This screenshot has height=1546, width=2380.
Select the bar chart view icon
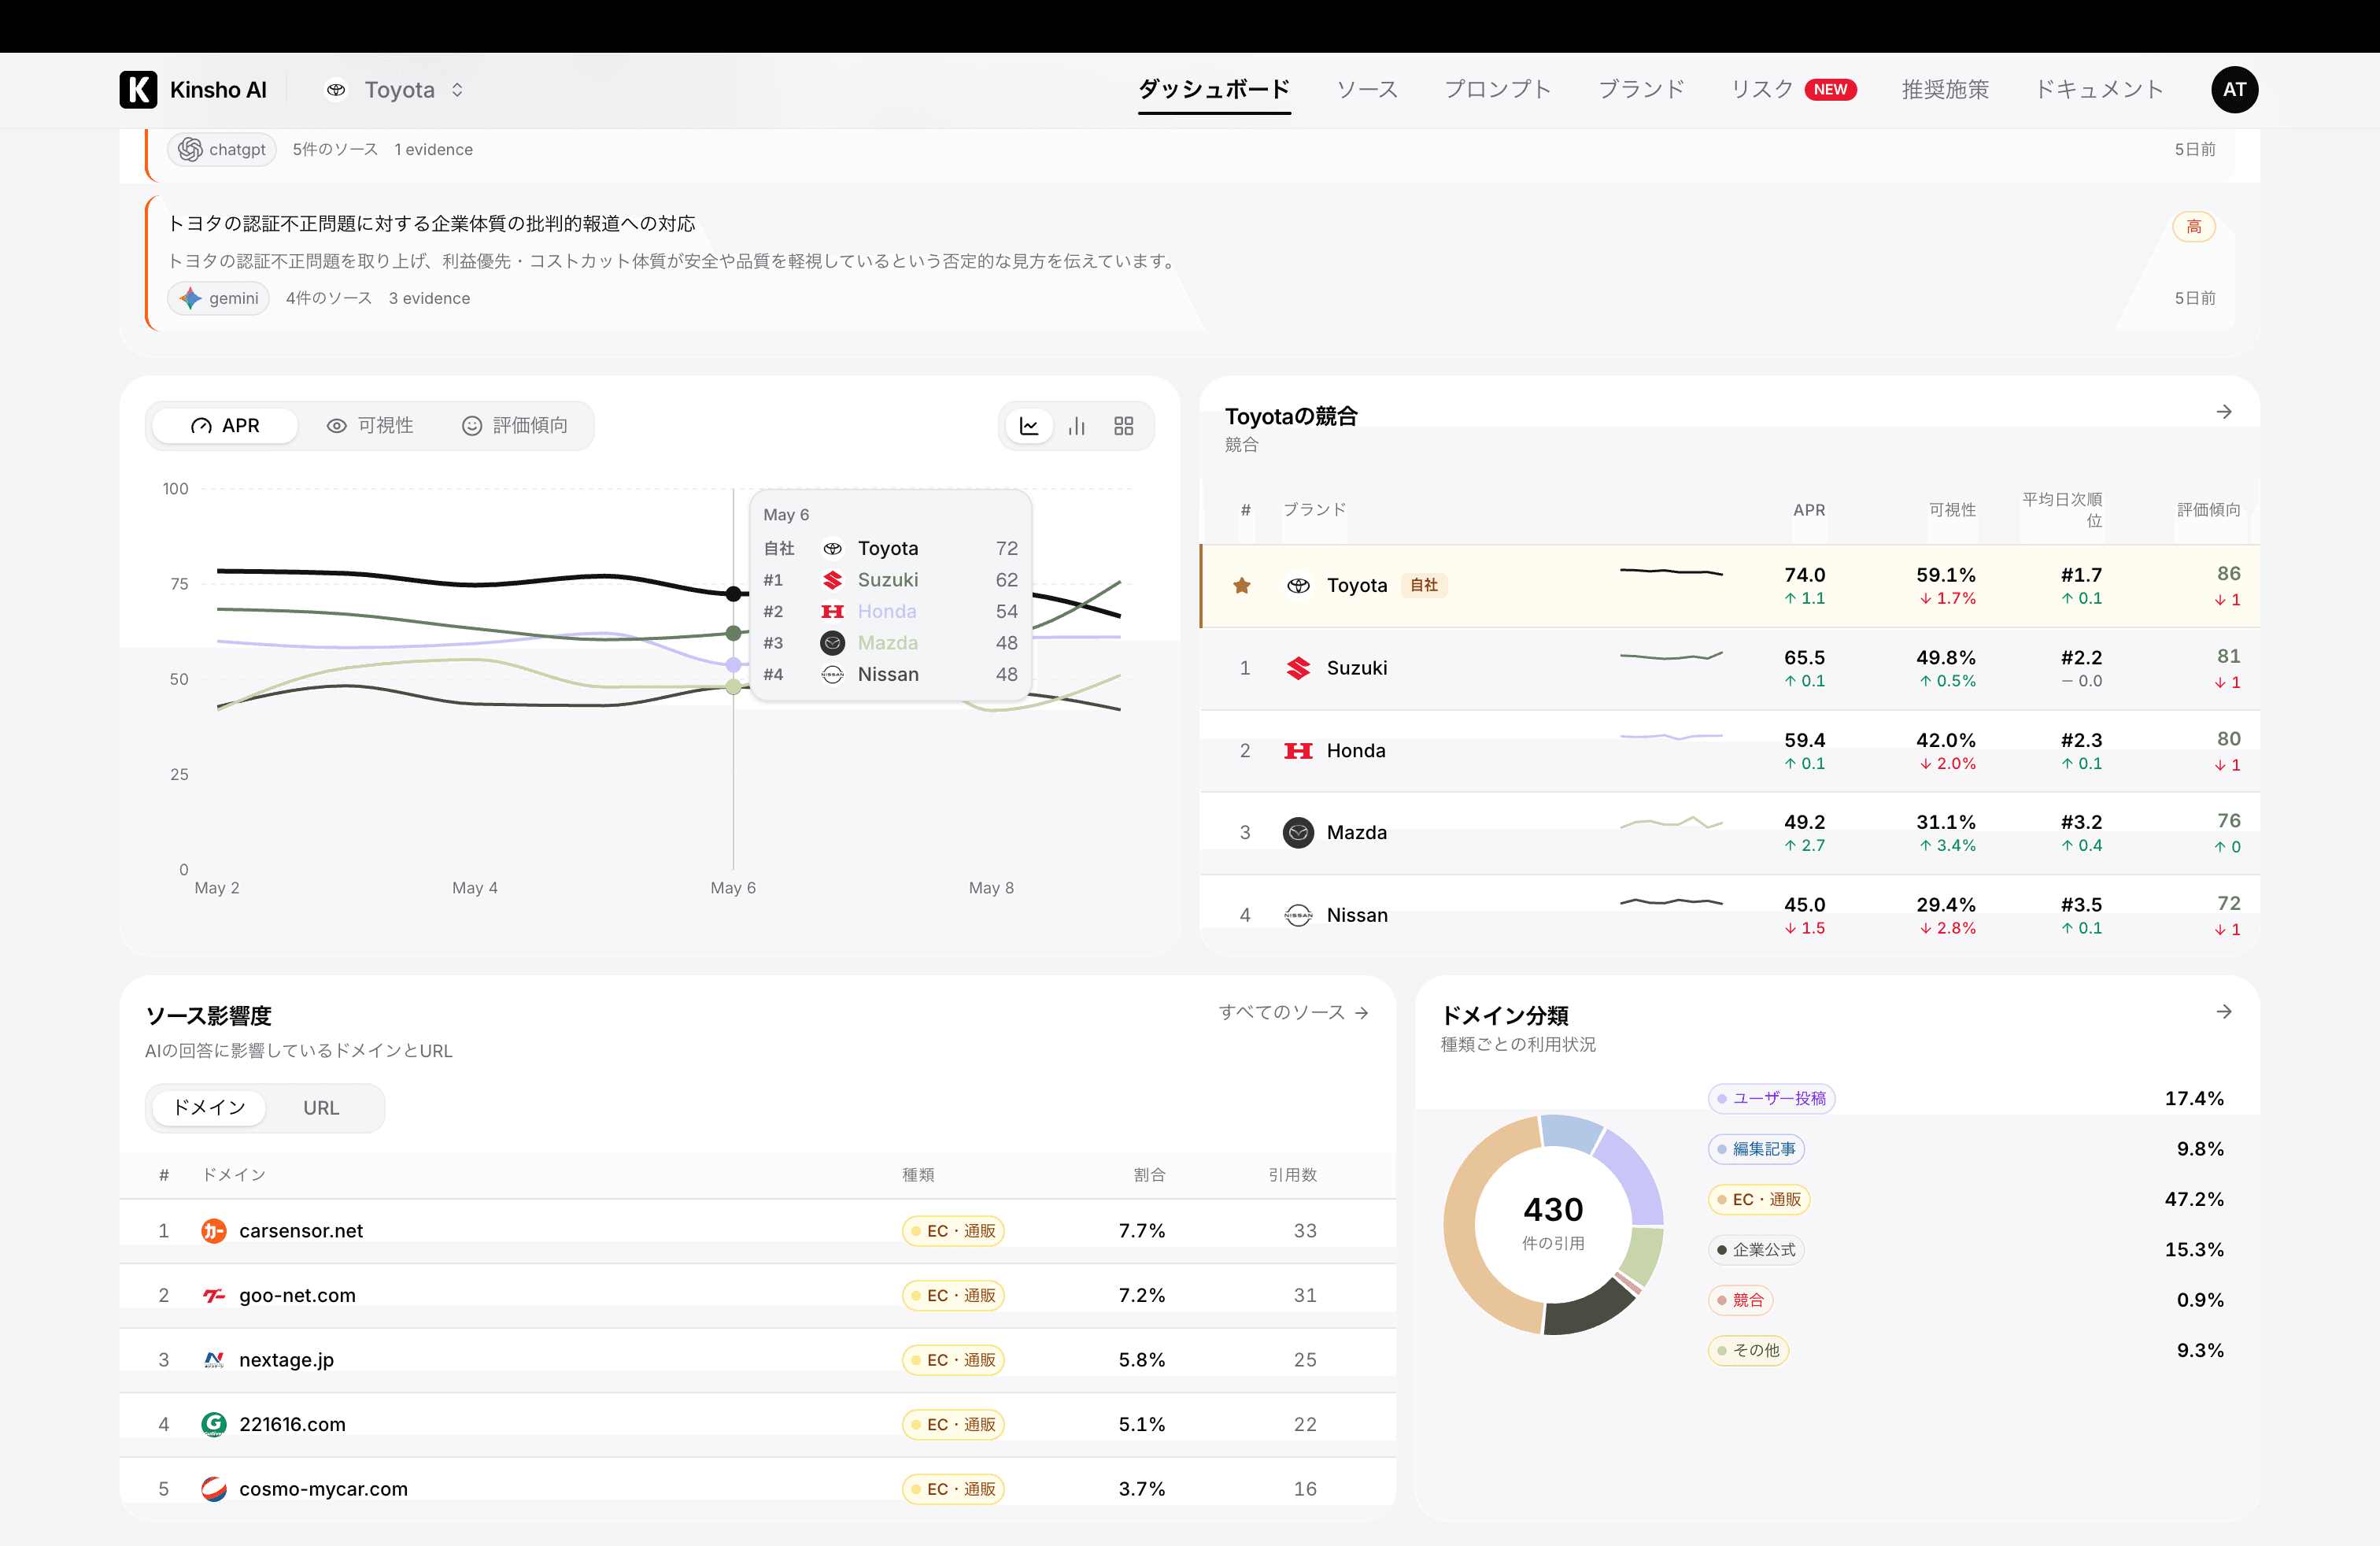[1076, 427]
